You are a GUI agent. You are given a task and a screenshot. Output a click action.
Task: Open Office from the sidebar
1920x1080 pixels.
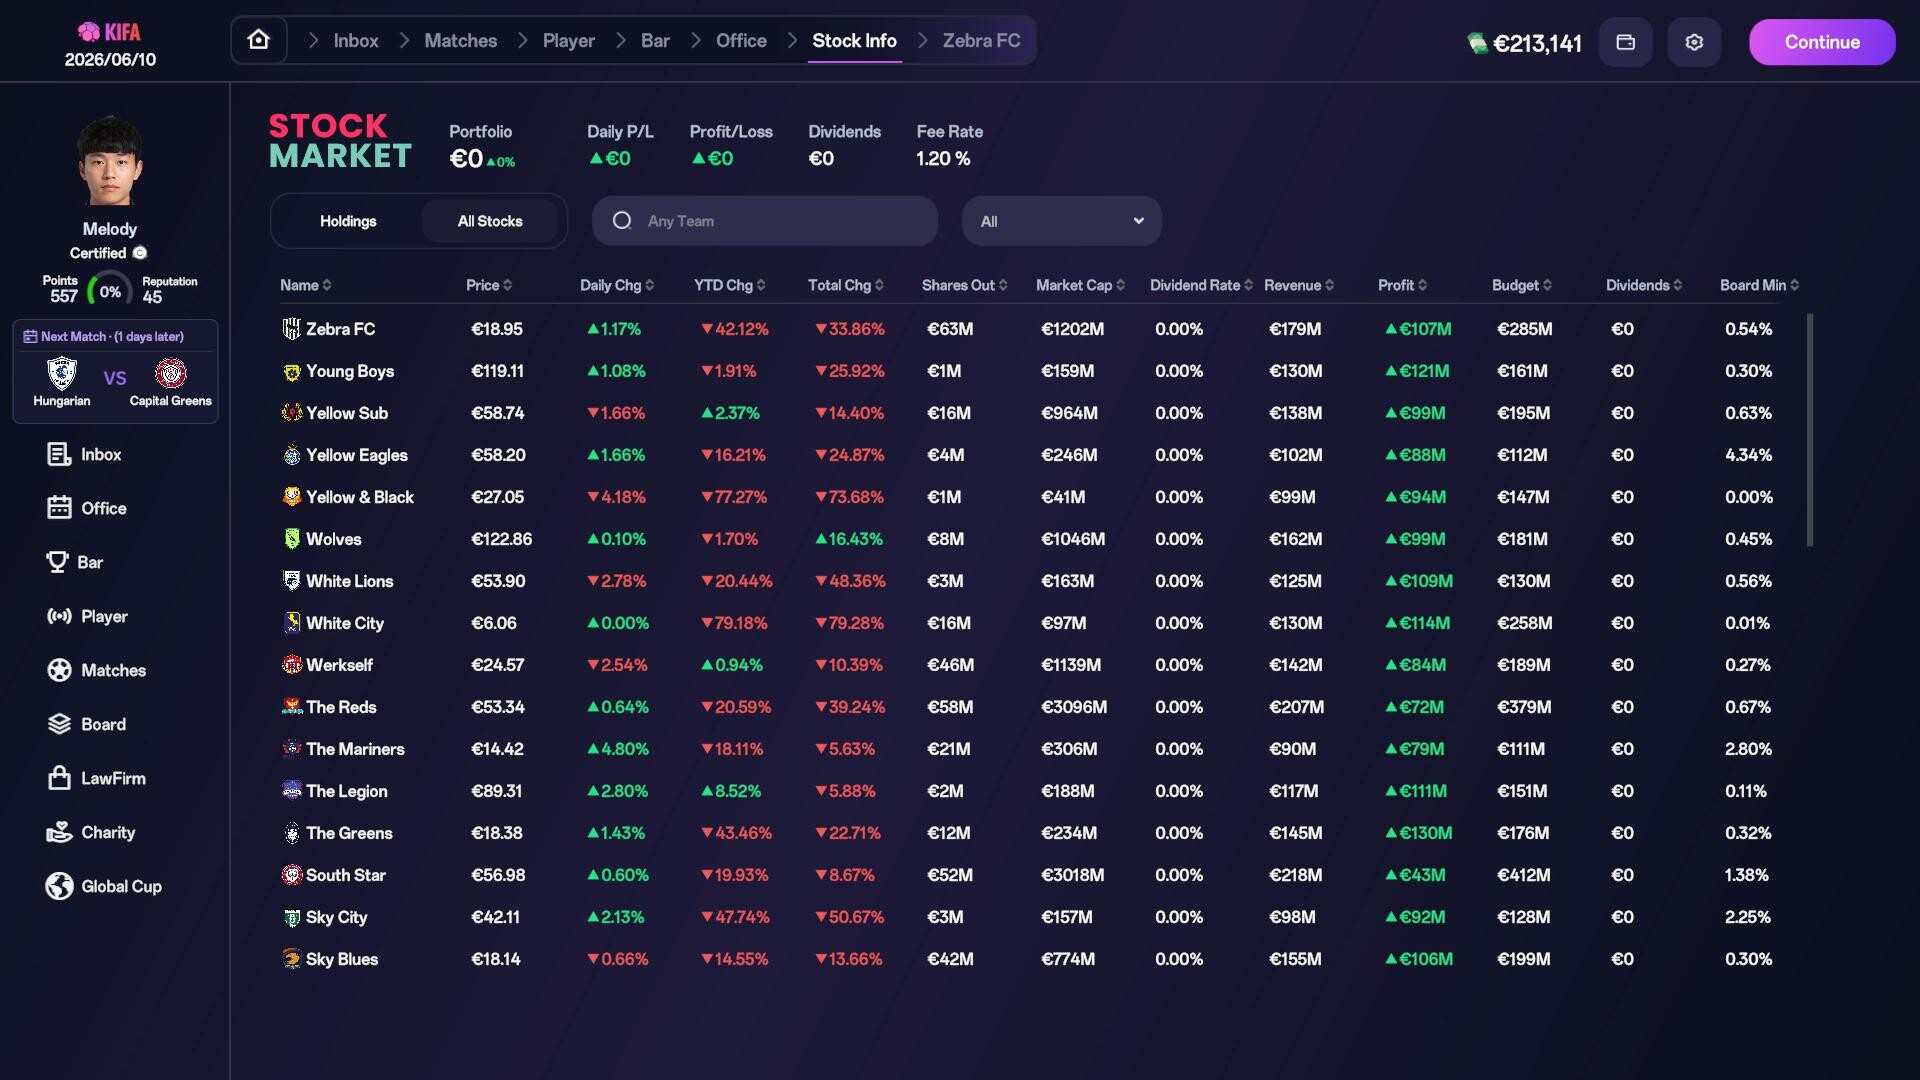[x=86, y=508]
